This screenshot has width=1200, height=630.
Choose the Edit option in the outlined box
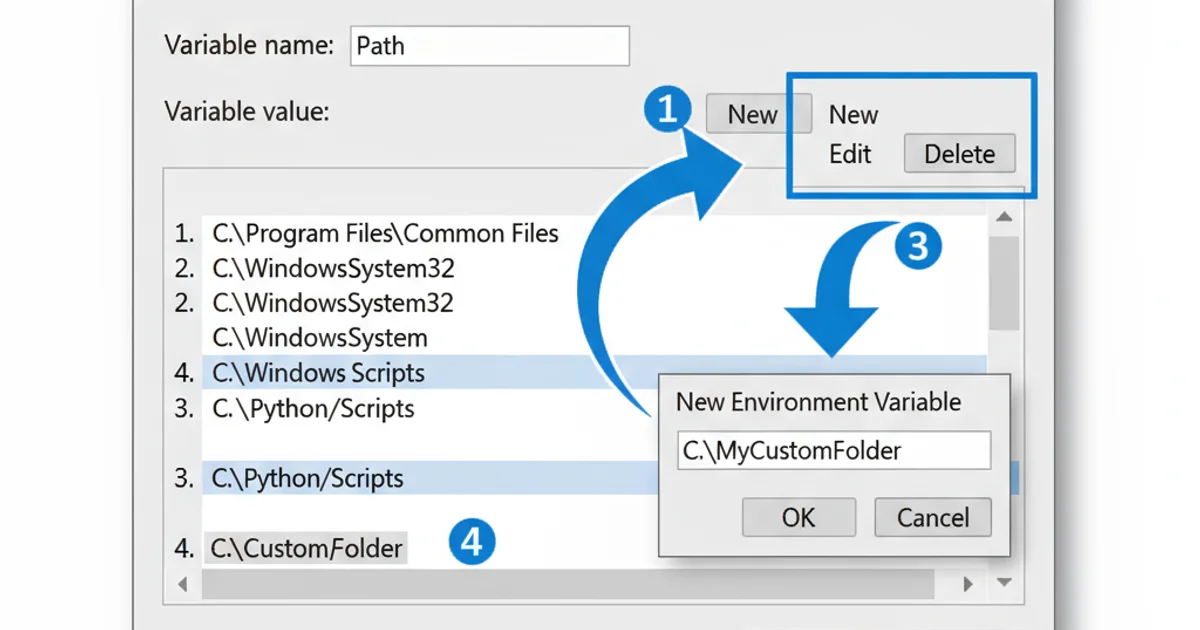point(850,154)
